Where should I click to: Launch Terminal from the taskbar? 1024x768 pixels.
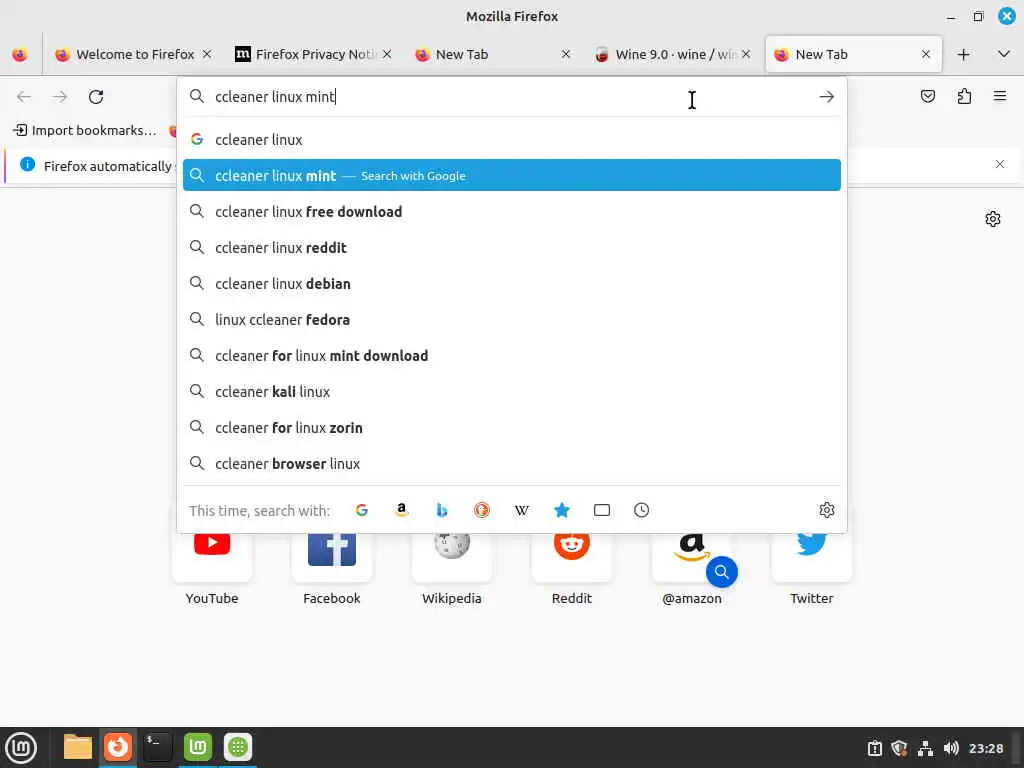coord(157,747)
